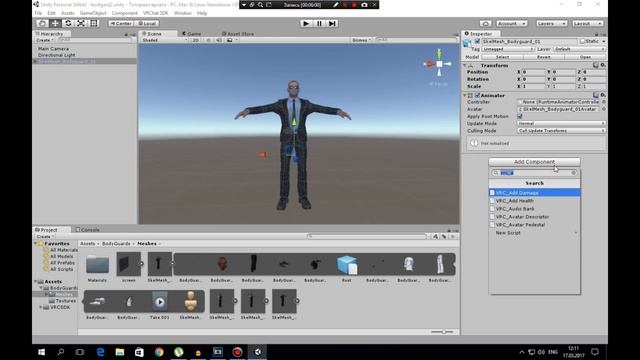Toggle scene audio icon in Scene toolbar
Image resolution: width=640 pixels, height=360 pixels.
point(219,40)
